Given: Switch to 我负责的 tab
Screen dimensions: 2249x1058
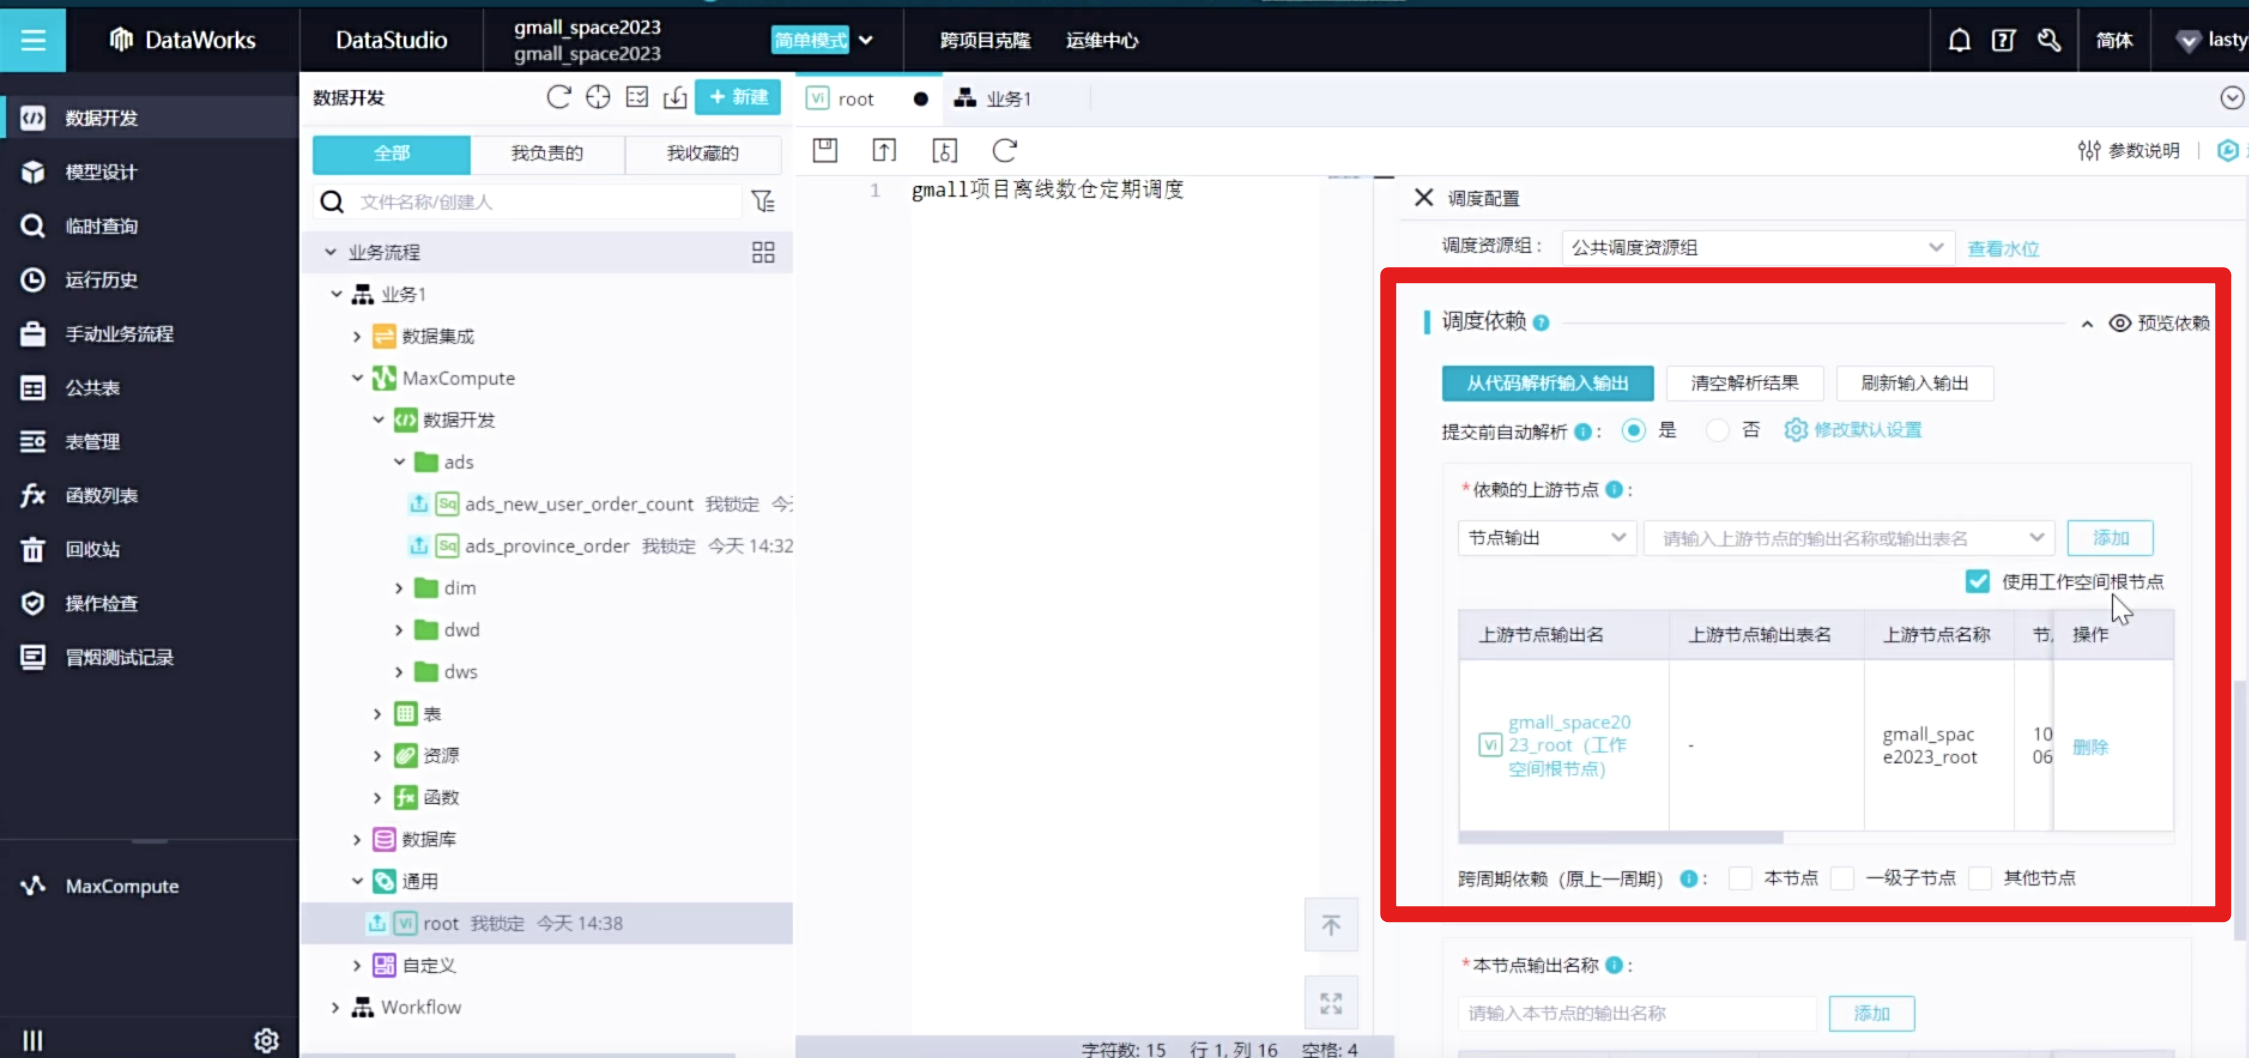Looking at the screenshot, I should 547,153.
